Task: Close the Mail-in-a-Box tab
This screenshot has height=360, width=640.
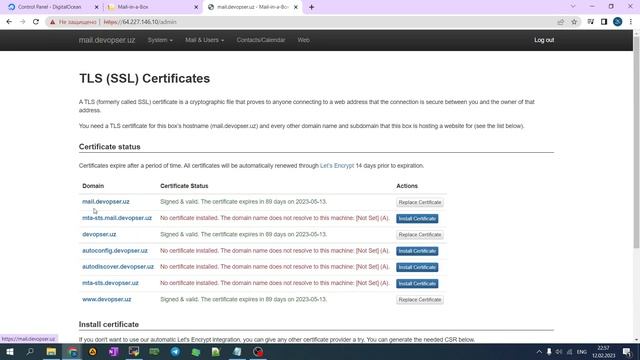Action: tap(196, 7)
